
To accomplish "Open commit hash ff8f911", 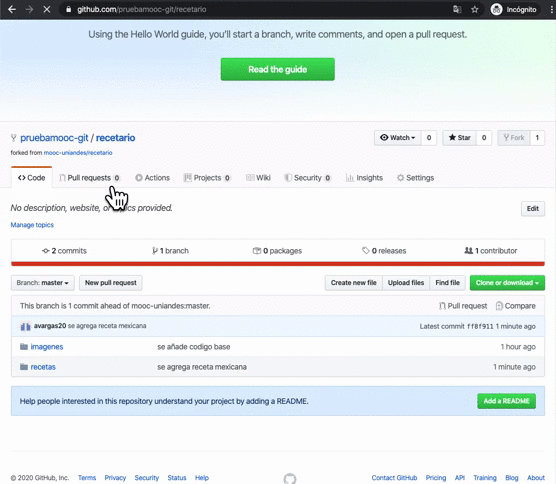I will click(480, 326).
